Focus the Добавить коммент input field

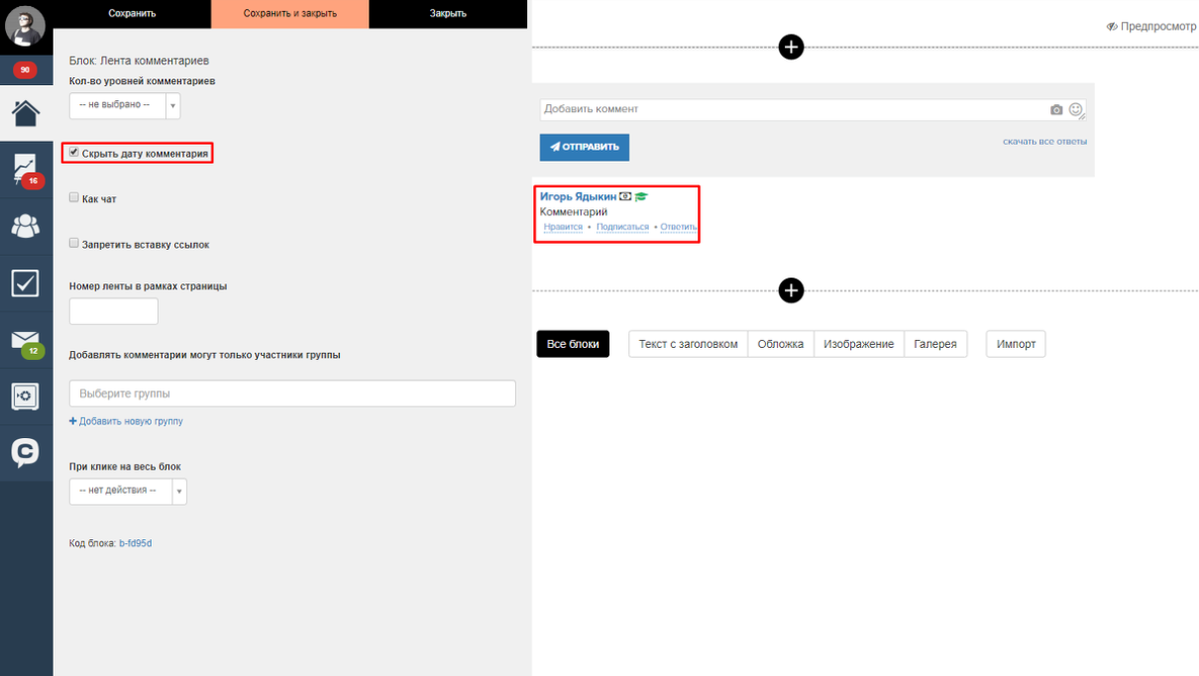(793, 109)
